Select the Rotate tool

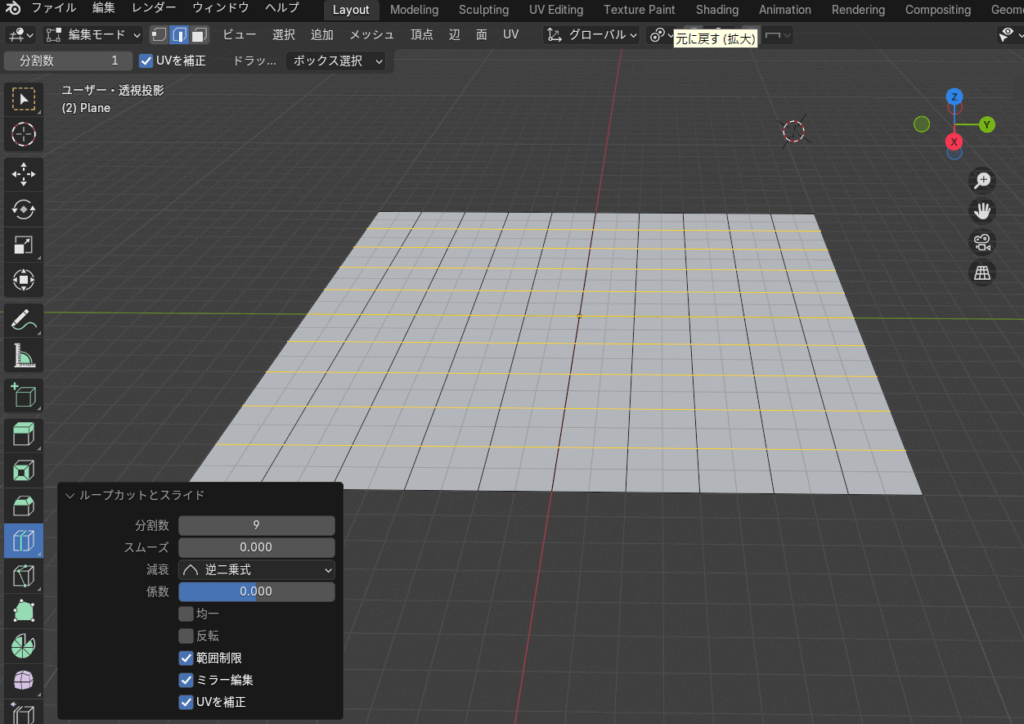point(23,209)
